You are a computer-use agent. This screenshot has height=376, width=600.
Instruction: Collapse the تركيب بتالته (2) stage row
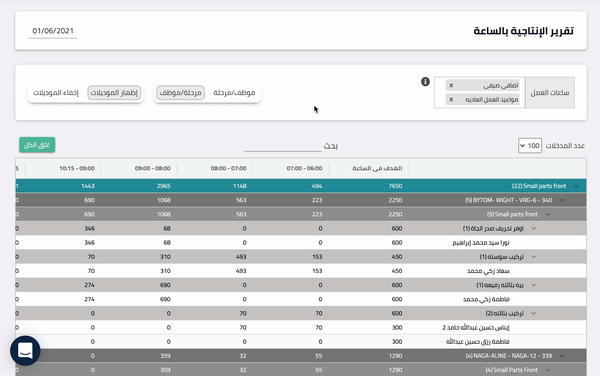click(x=534, y=313)
